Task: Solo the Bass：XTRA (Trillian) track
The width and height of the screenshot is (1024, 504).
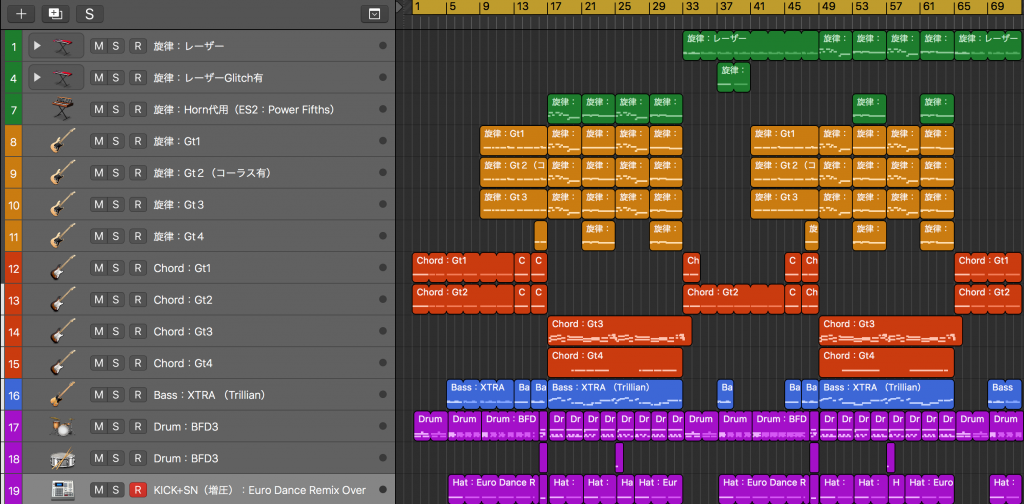Action: click(x=115, y=395)
